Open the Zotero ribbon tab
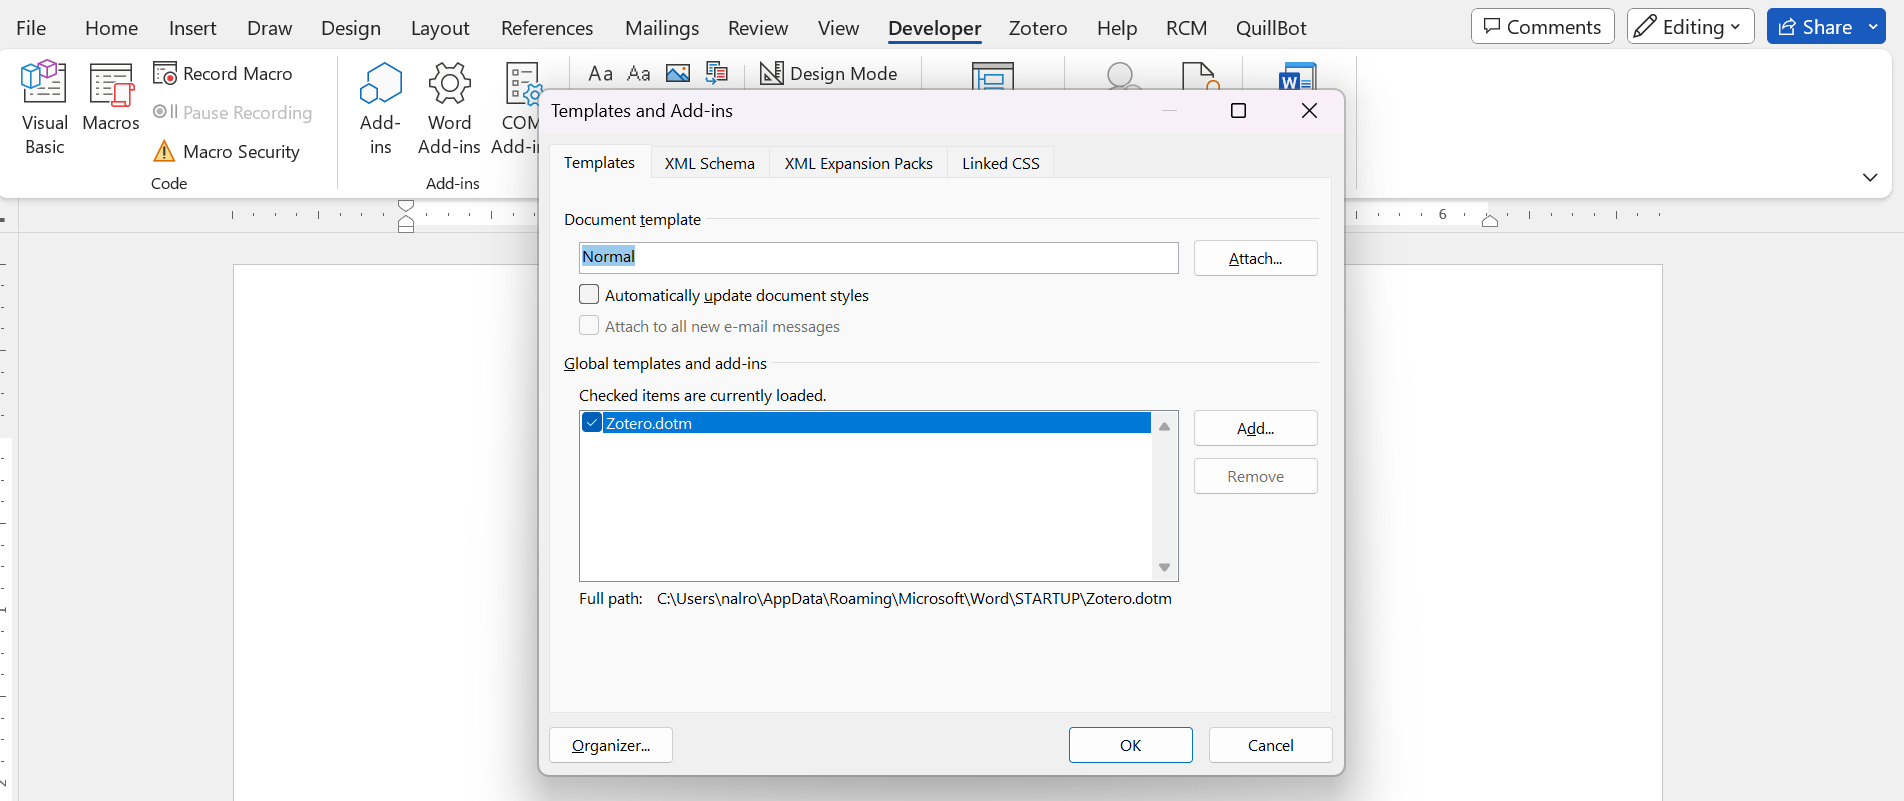This screenshot has height=801, width=1904. 1038,28
